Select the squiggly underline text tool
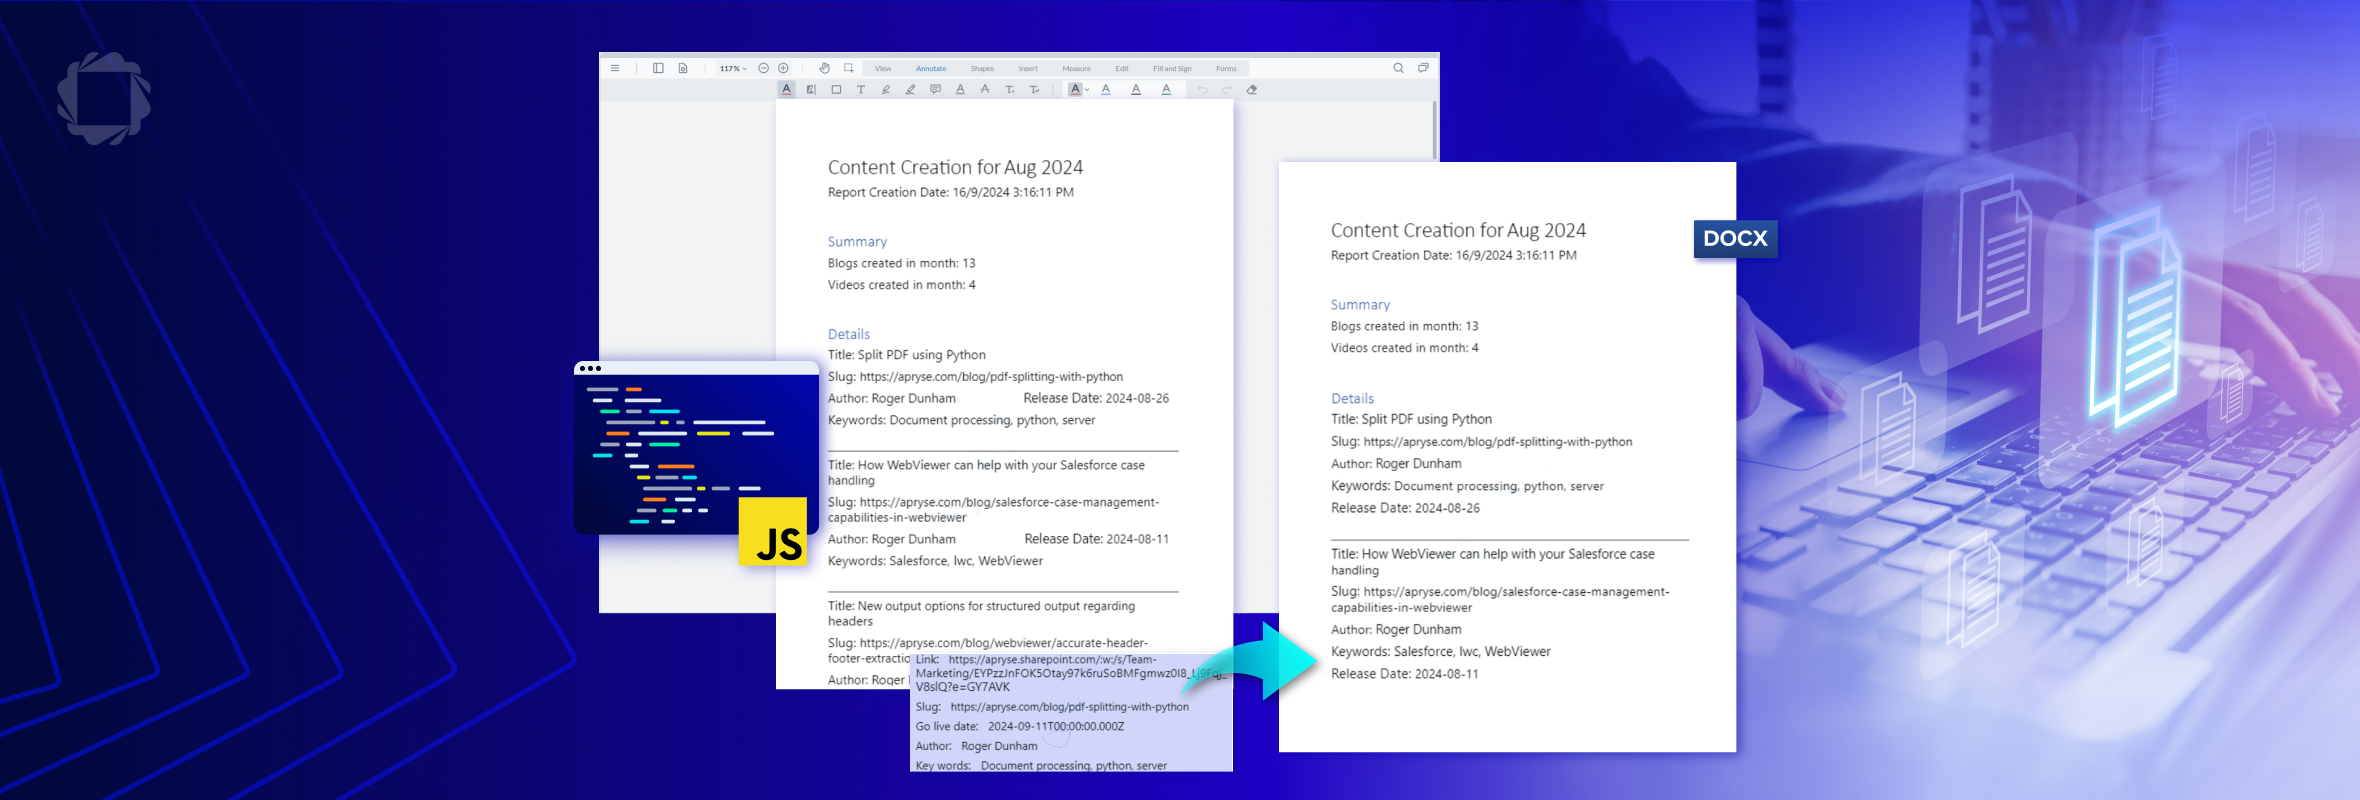This screenshot has height=800, width=2360. [960, 89]
